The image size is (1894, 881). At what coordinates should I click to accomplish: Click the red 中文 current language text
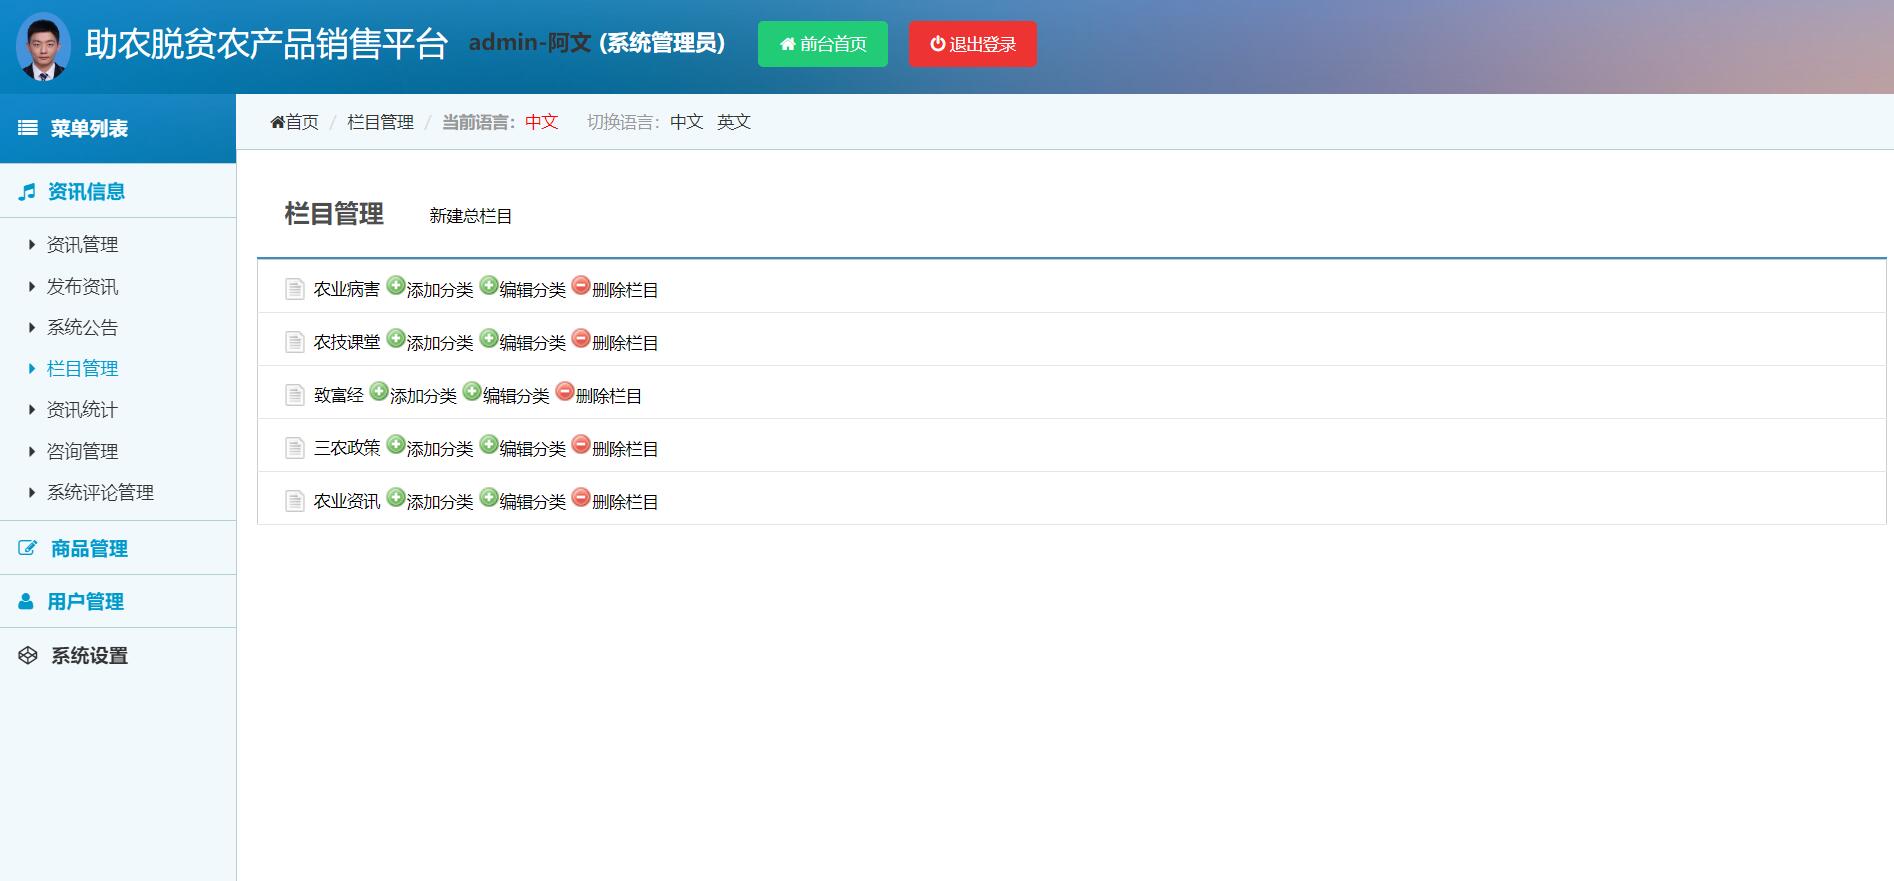pyautogui.click(x=541, y=122)
